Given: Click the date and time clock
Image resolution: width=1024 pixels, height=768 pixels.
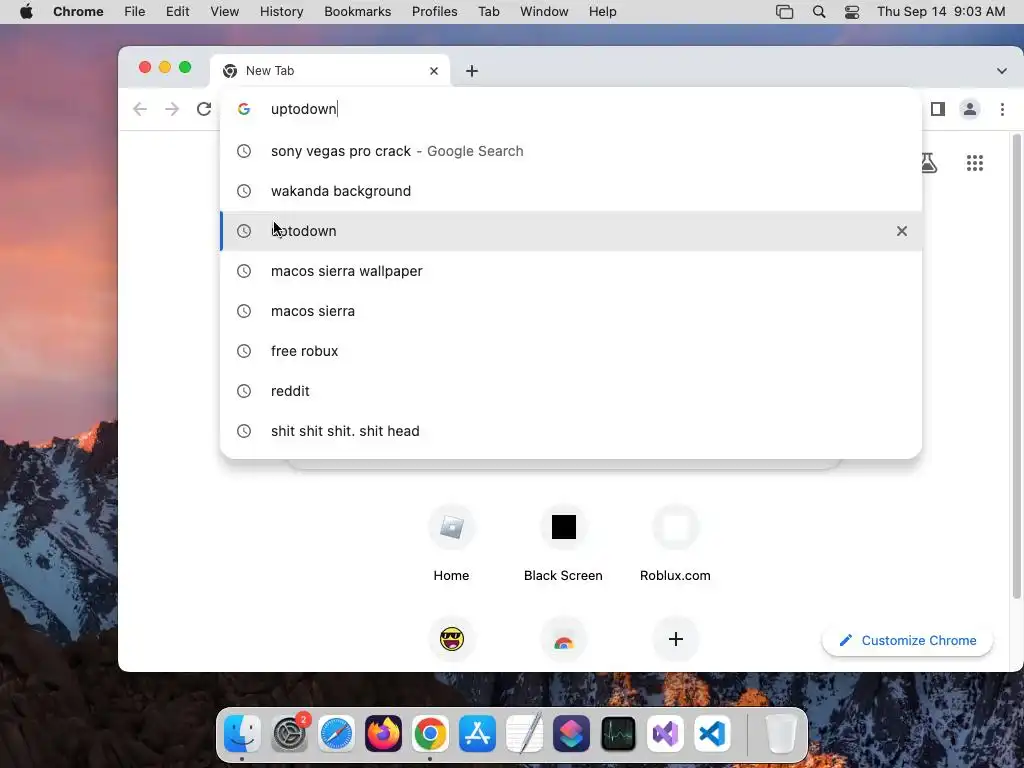Looking at the screenshot, I should pos(941,12).
